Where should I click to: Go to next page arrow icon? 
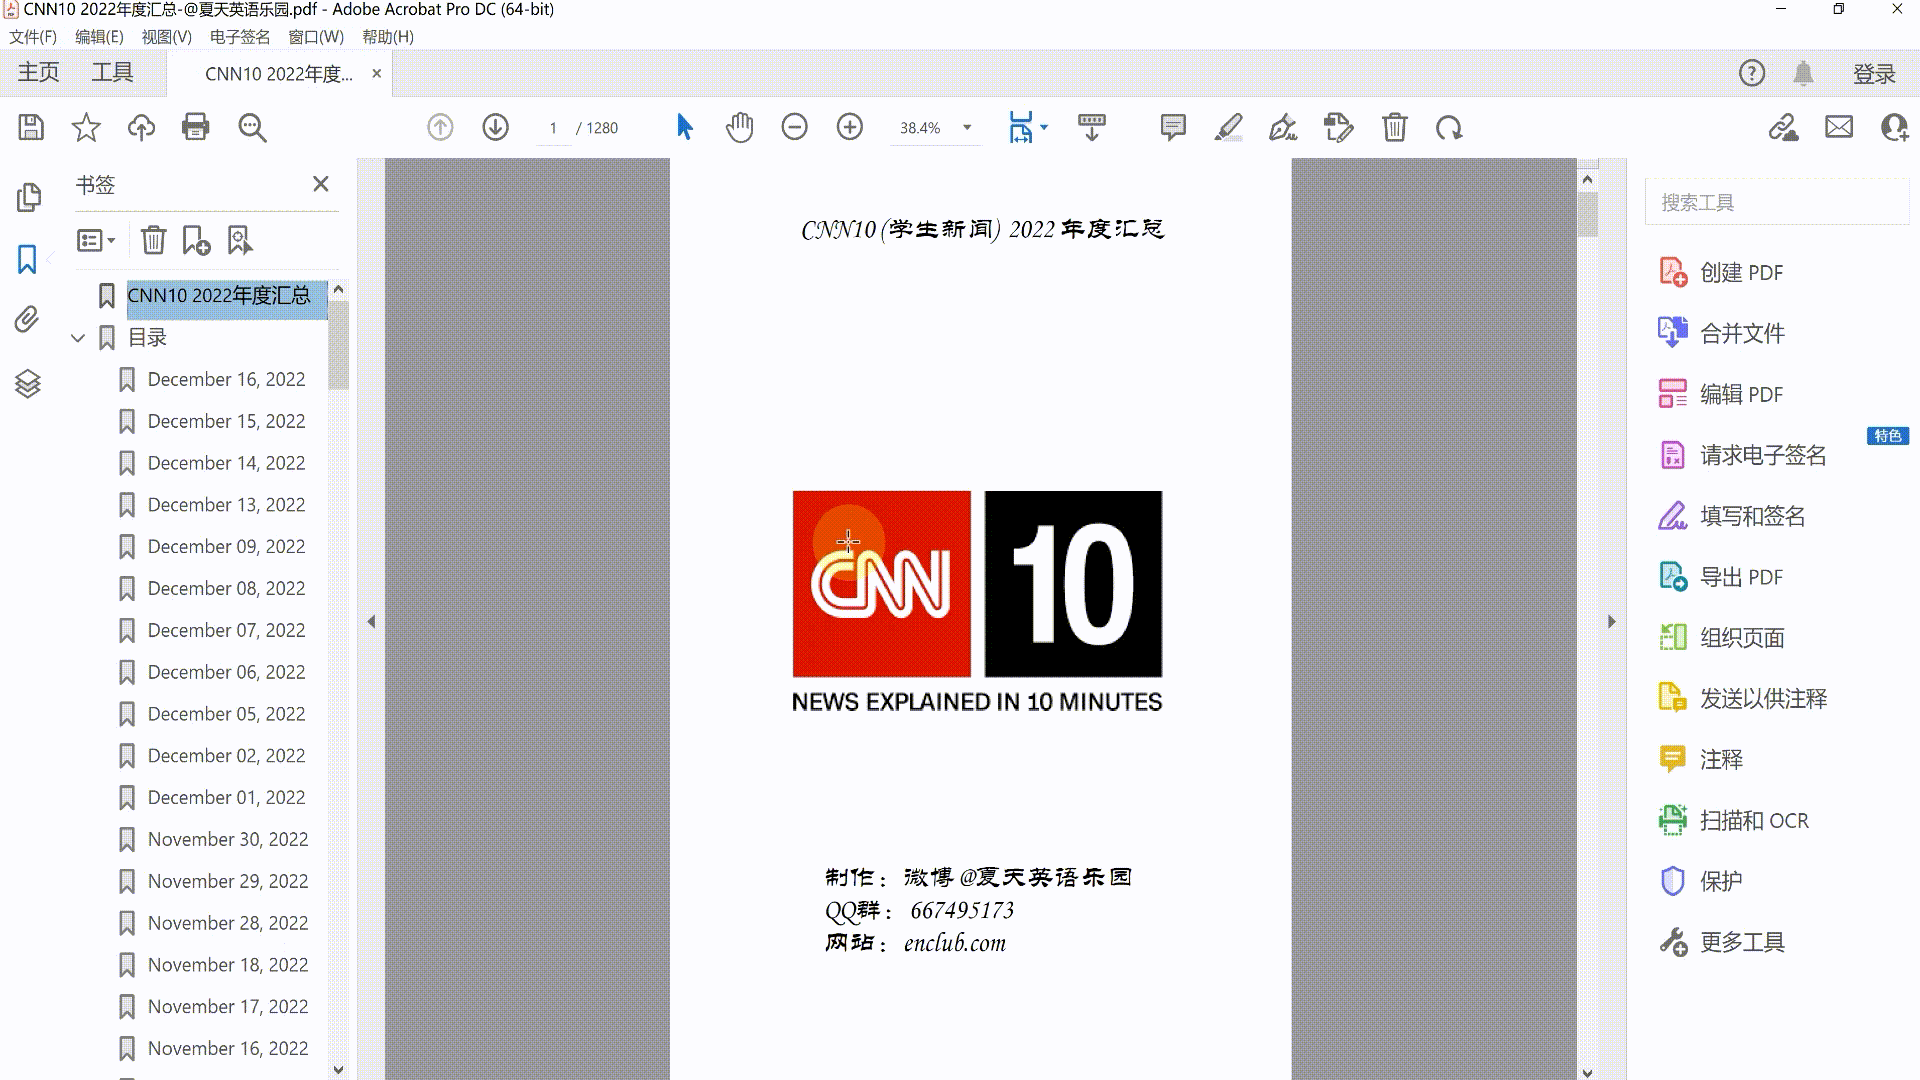tap(496, 127)
